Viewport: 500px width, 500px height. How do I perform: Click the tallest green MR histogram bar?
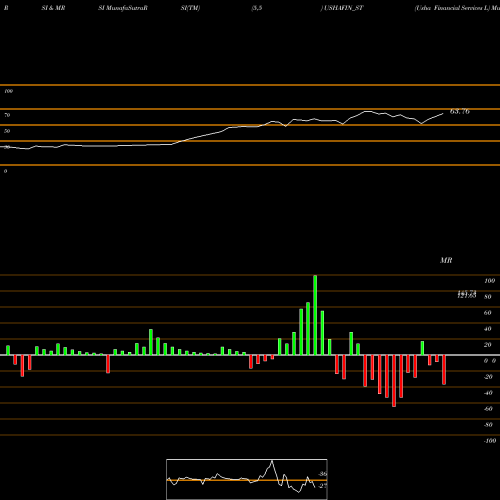315,315
